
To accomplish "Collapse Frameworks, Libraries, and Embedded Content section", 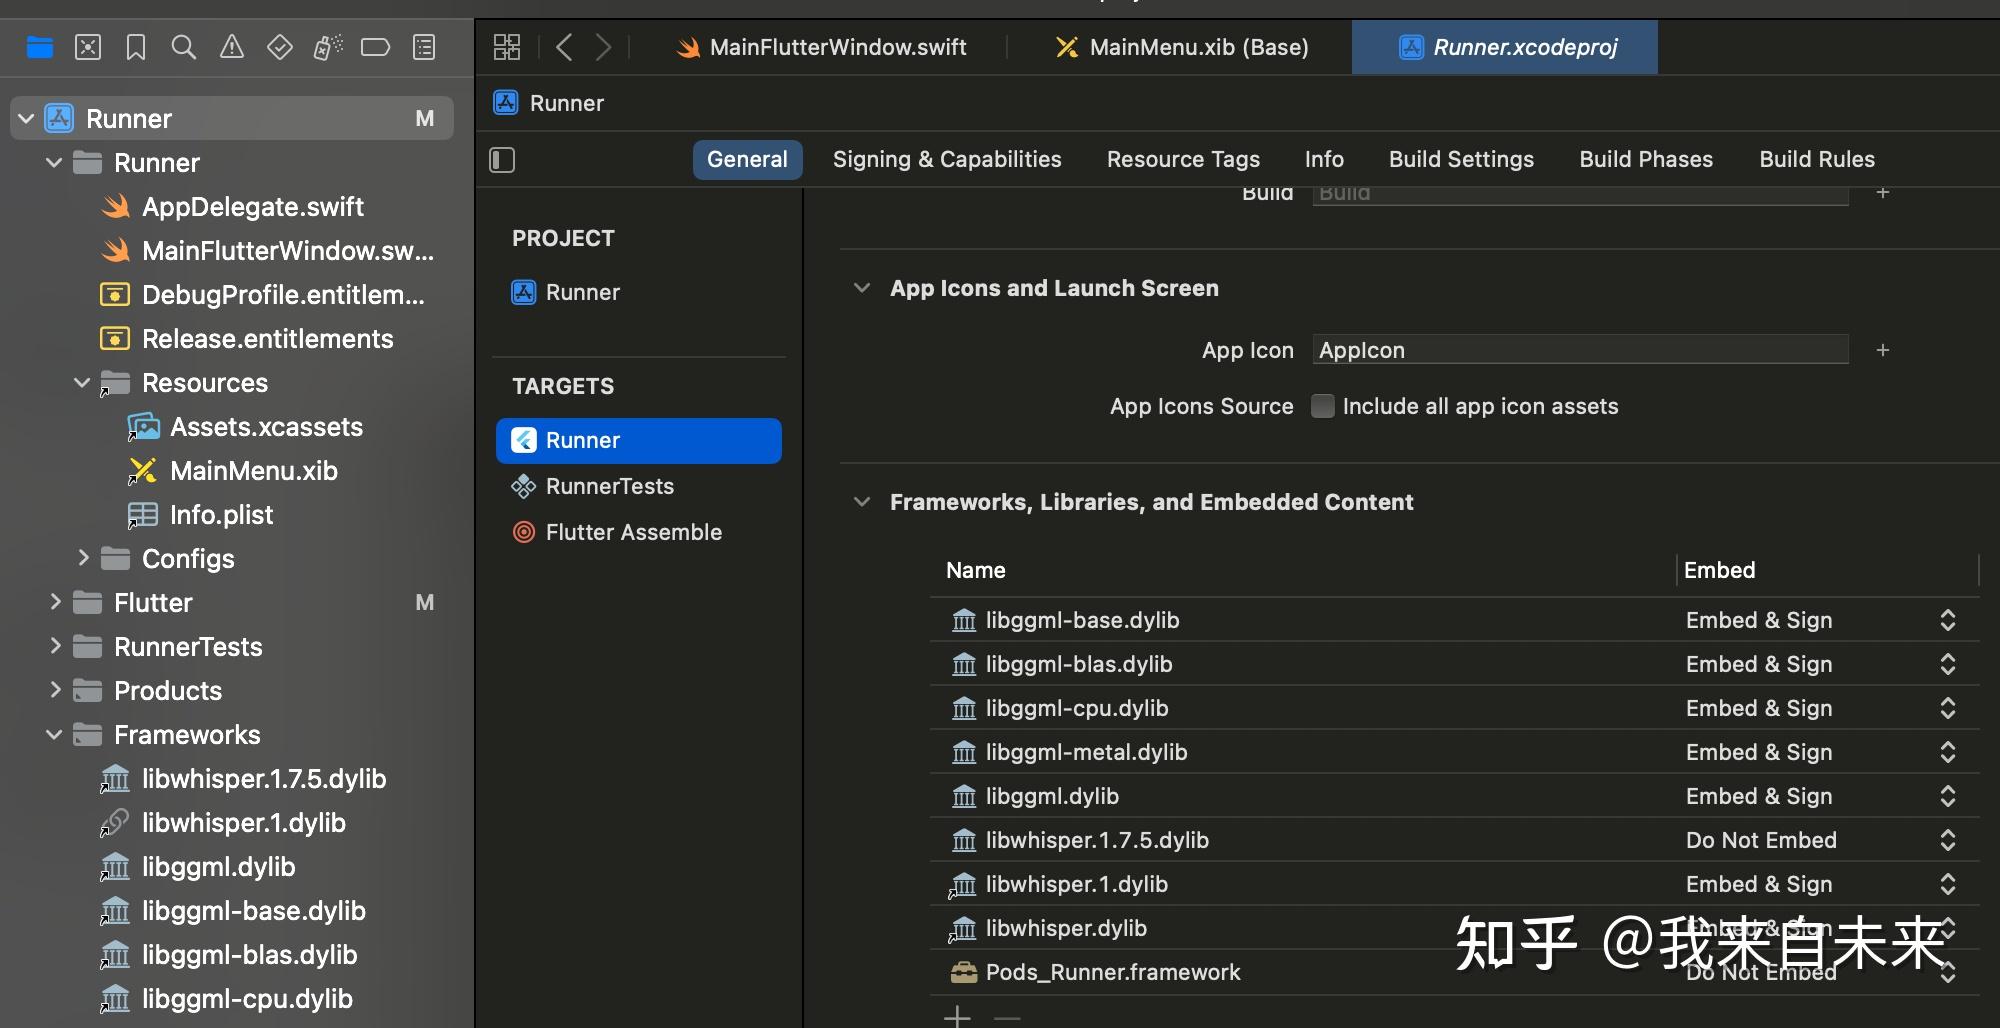I will [x=861, y=502].
